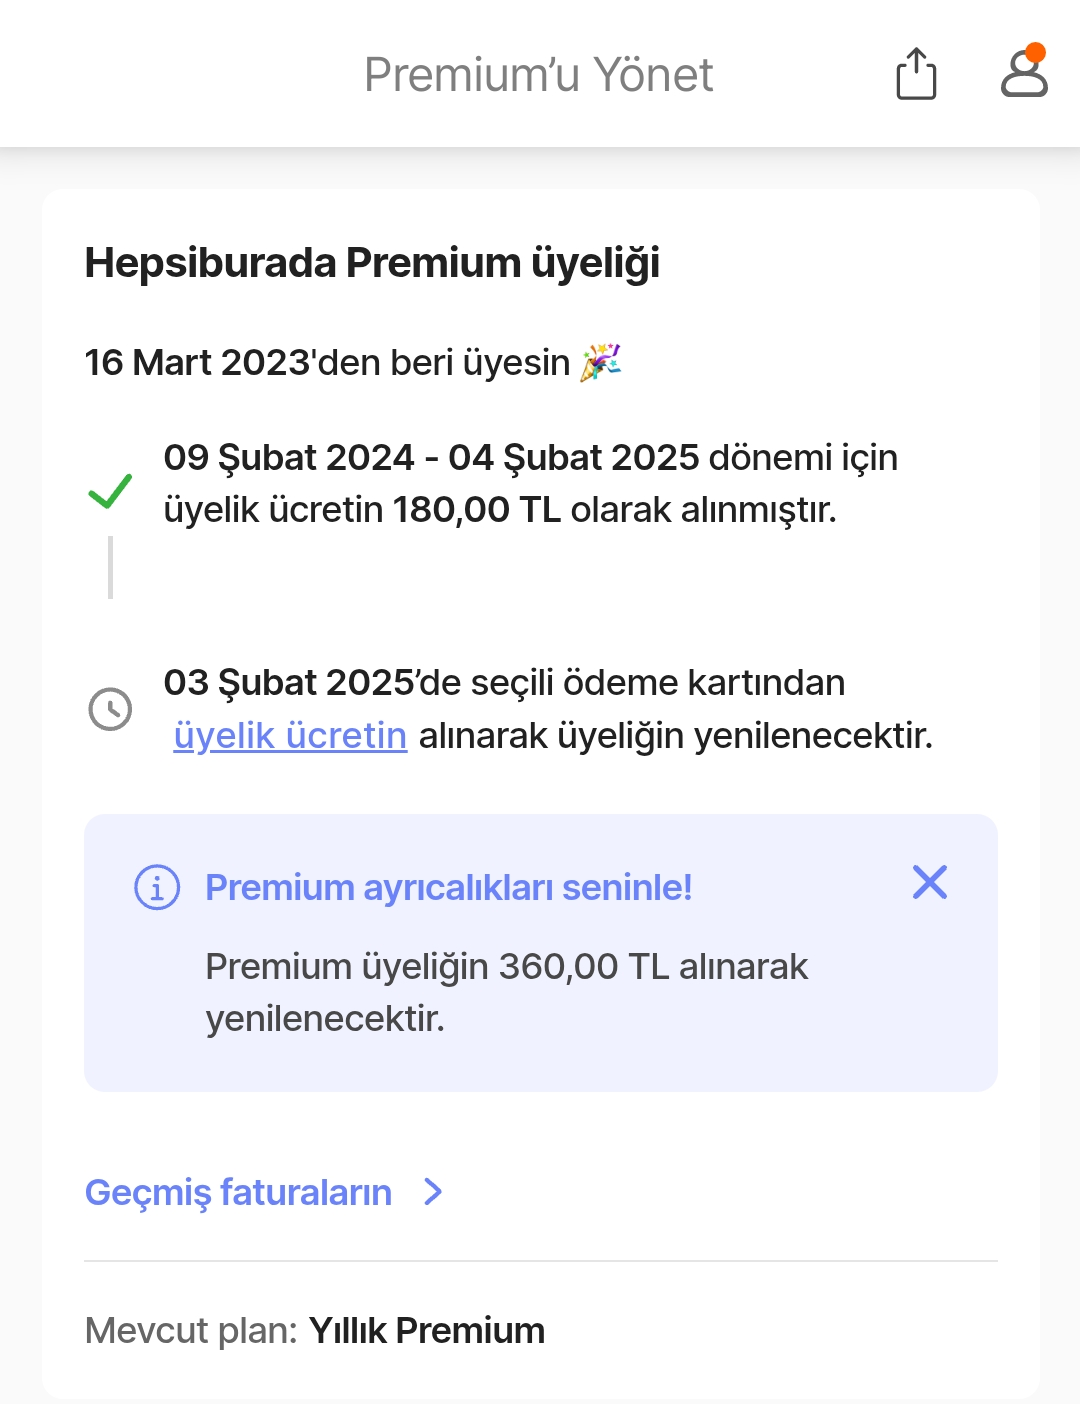Image resolution: width=1080 pixels, height=1404 pixels.
Task: Click the 16 Mart 2023 membership text
Action: click(326, 362)
